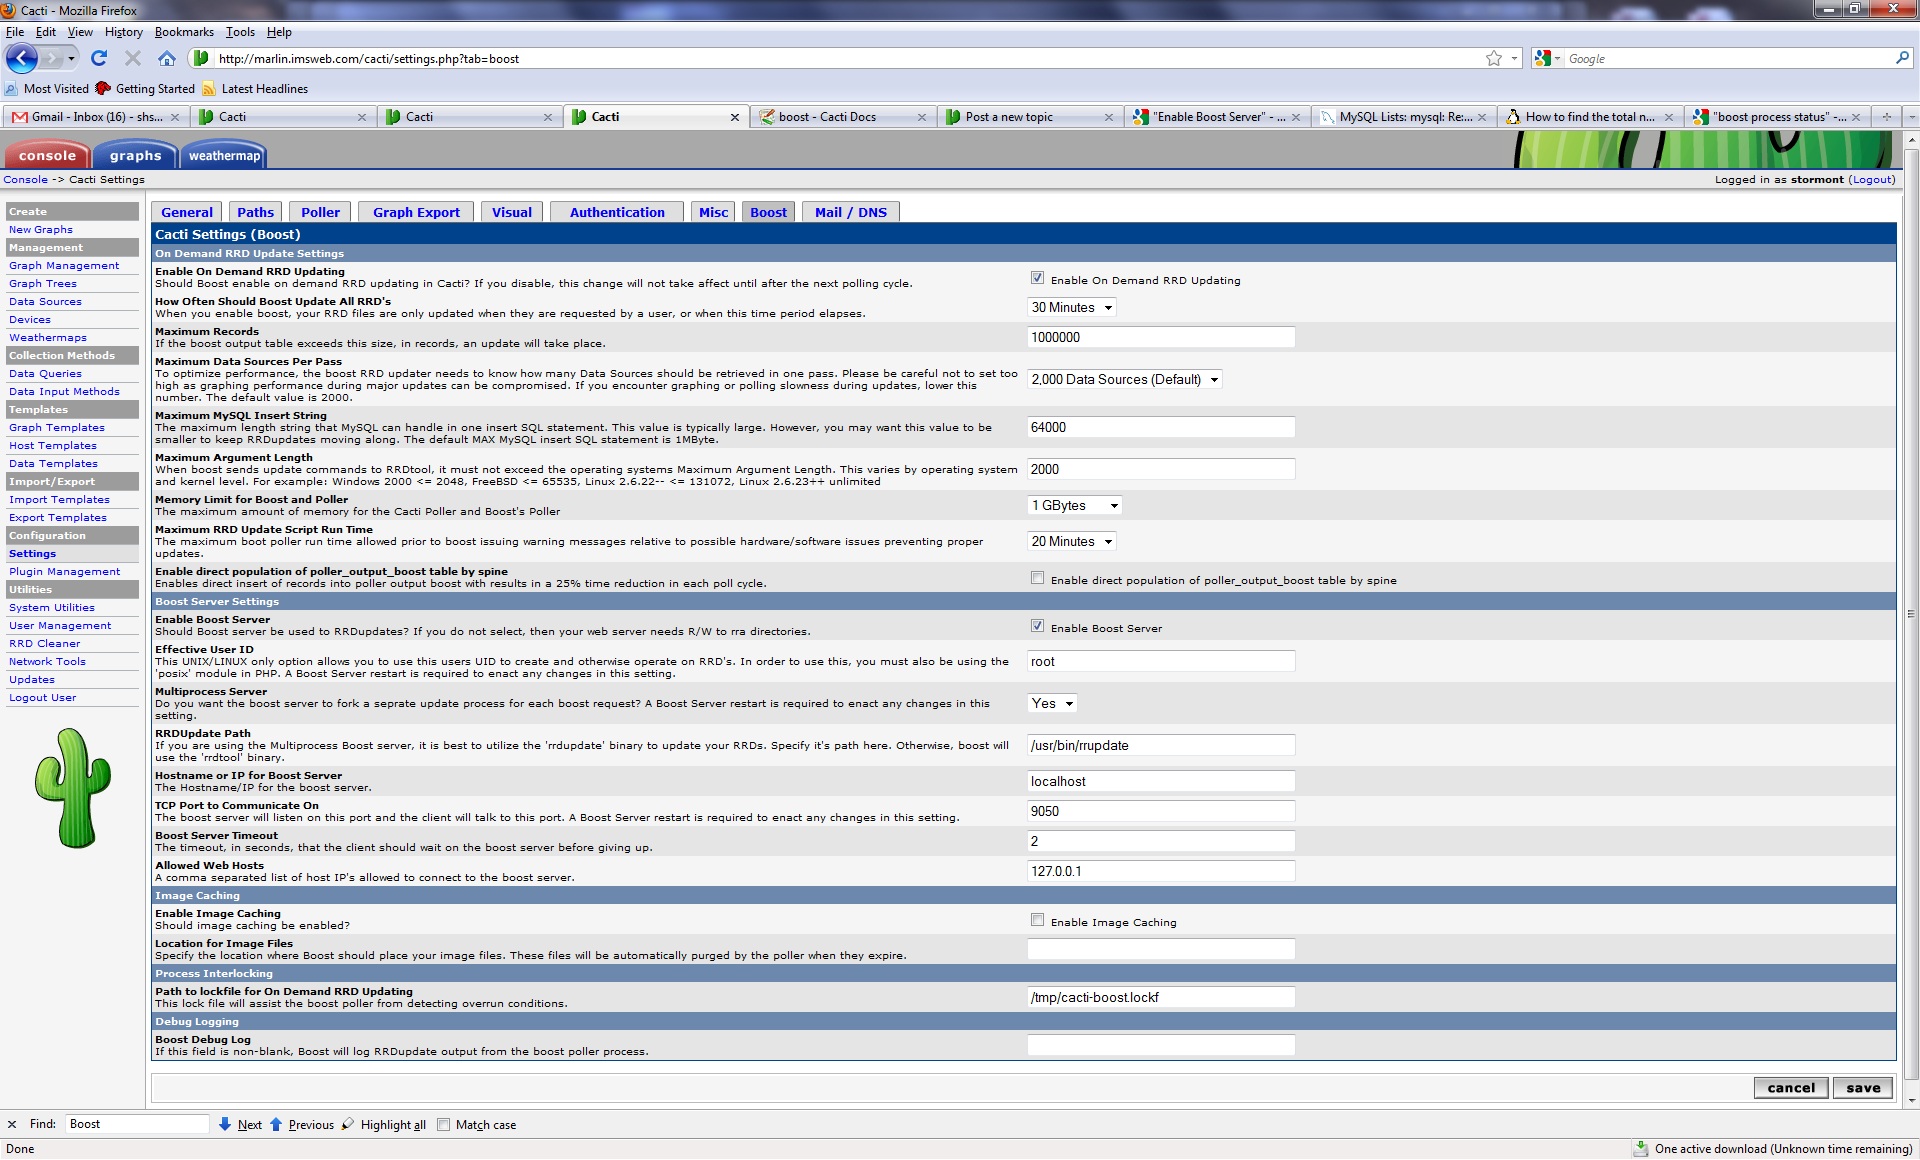Open the Tools menu

(240, 32)
